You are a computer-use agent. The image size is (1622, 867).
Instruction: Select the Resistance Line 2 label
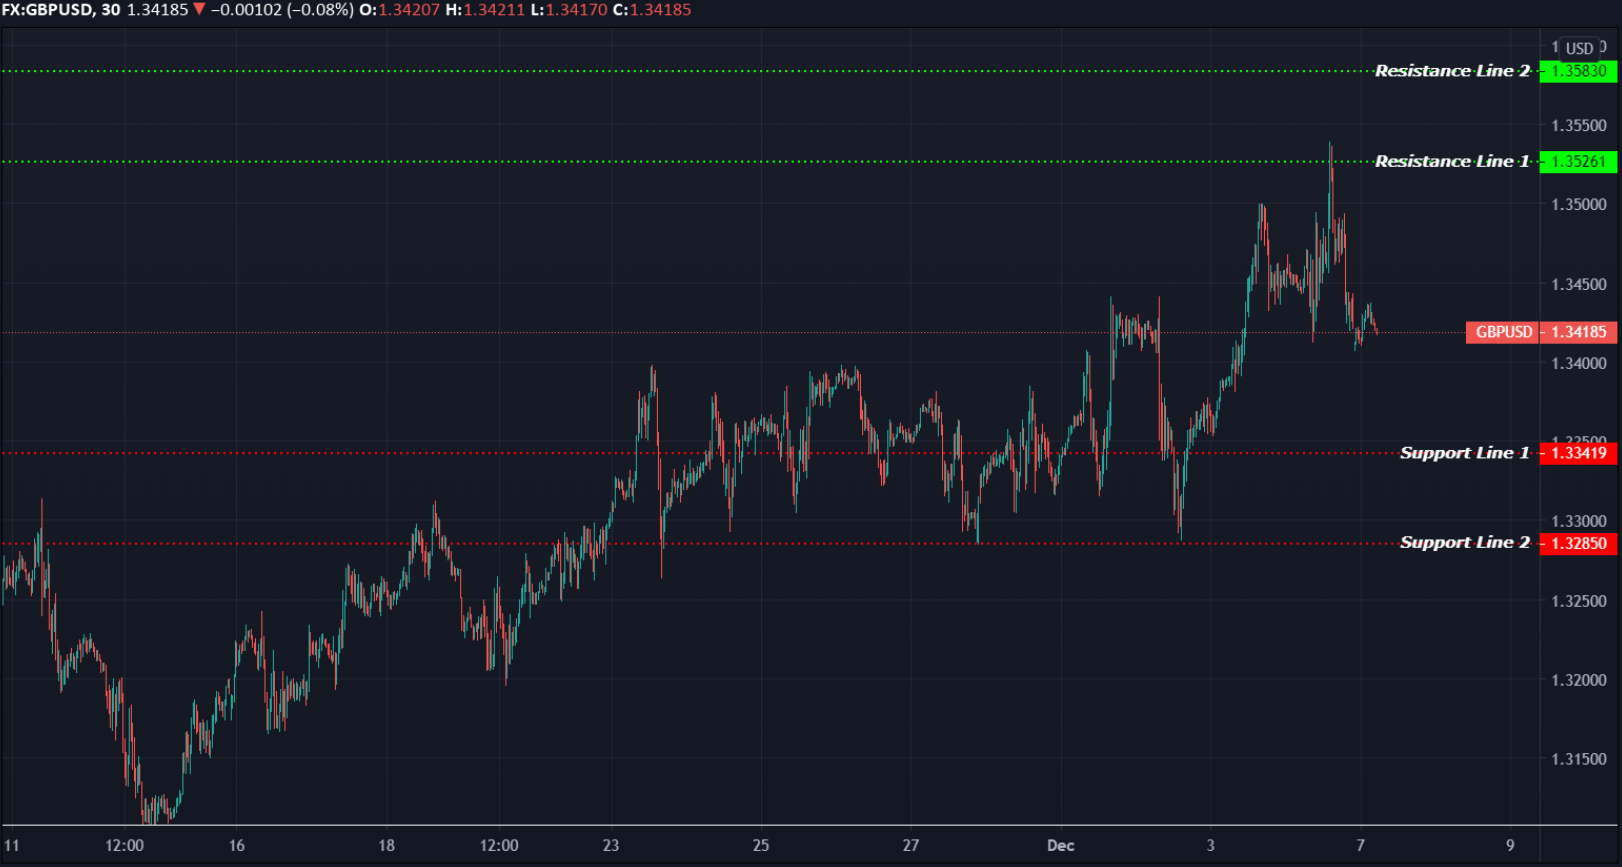[x=1452, y=71]
